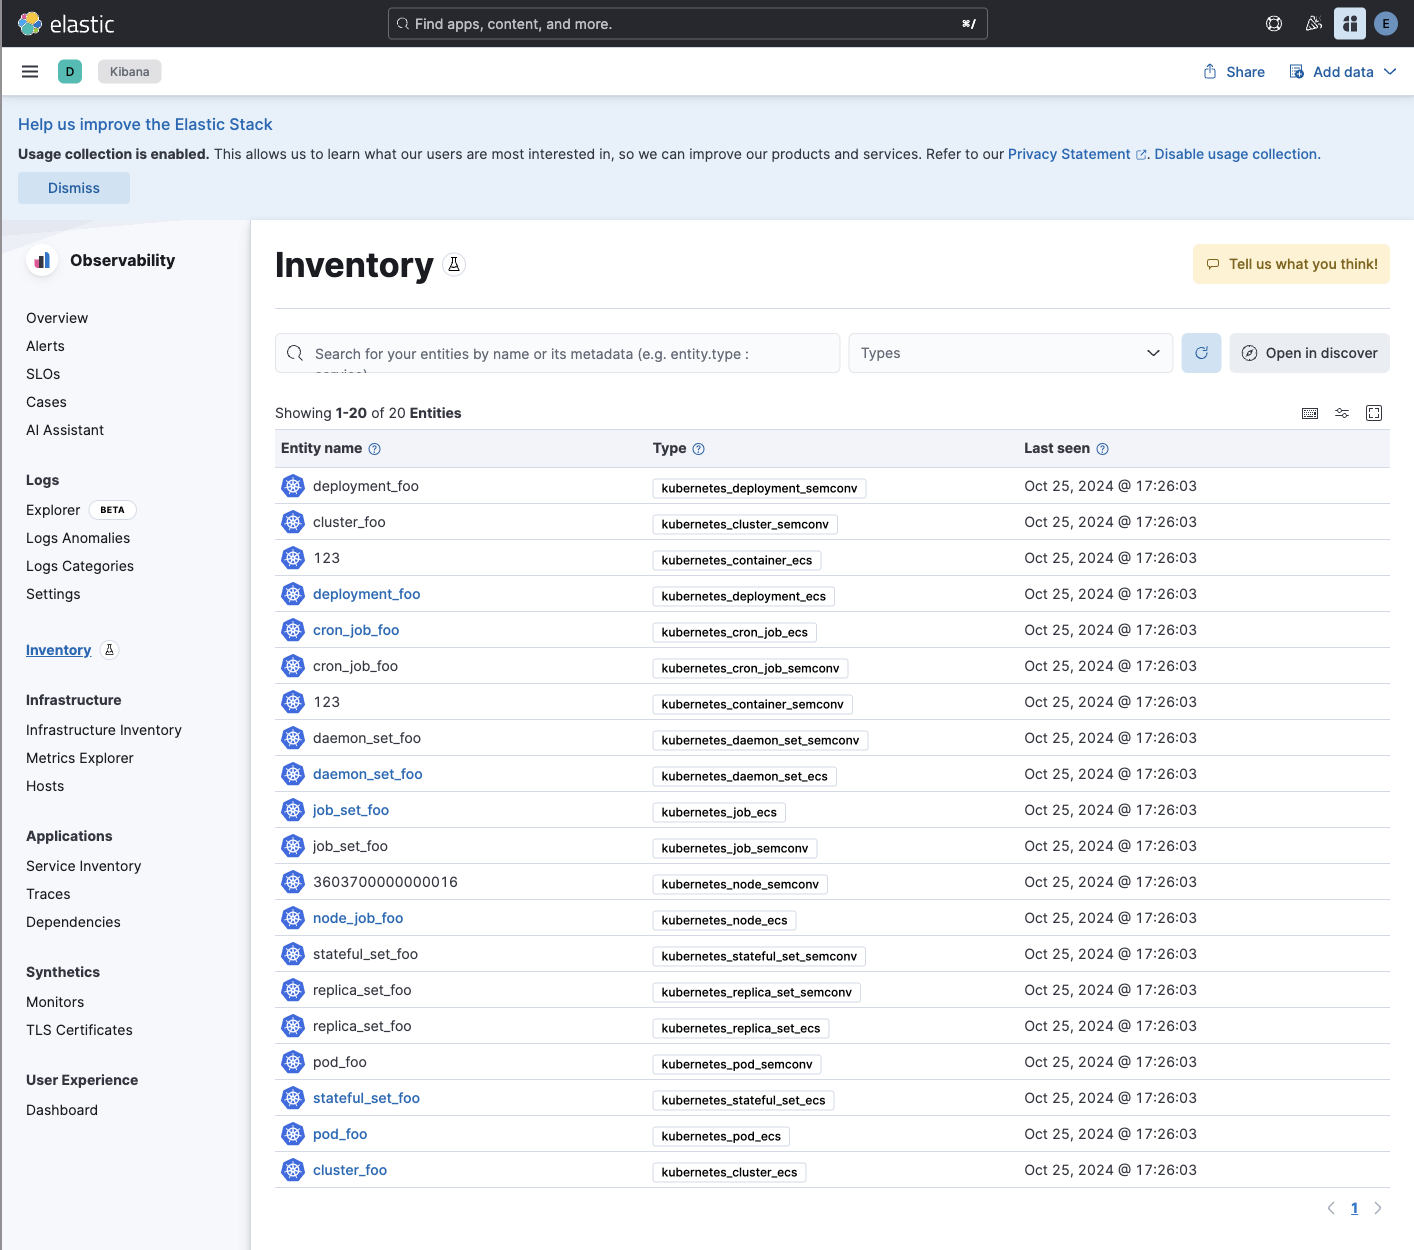1414x1250 pixels.
Task: Click Kubernetes icon for deployment_foo semconv row
Action: 293,486
